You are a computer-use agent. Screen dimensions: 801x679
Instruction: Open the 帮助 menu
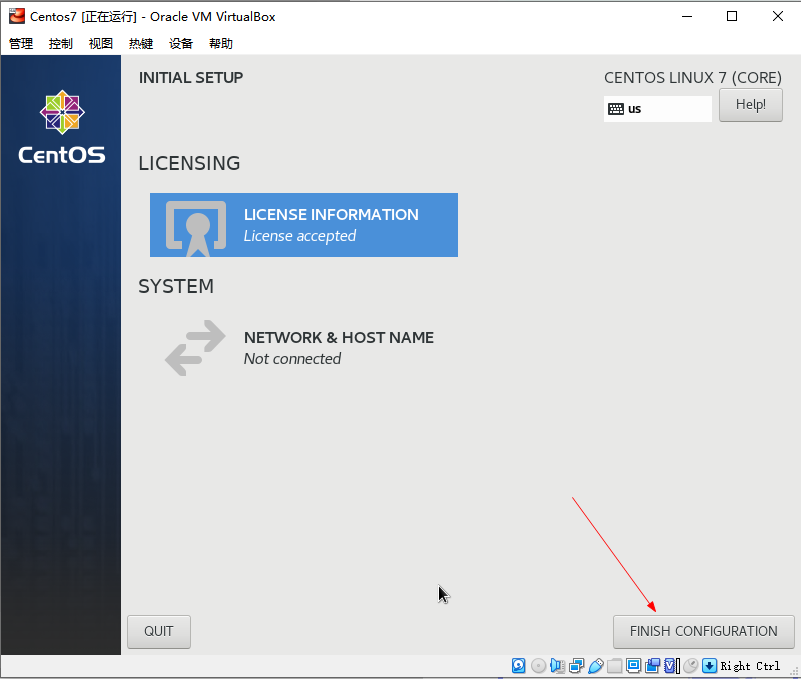[221, 43]
